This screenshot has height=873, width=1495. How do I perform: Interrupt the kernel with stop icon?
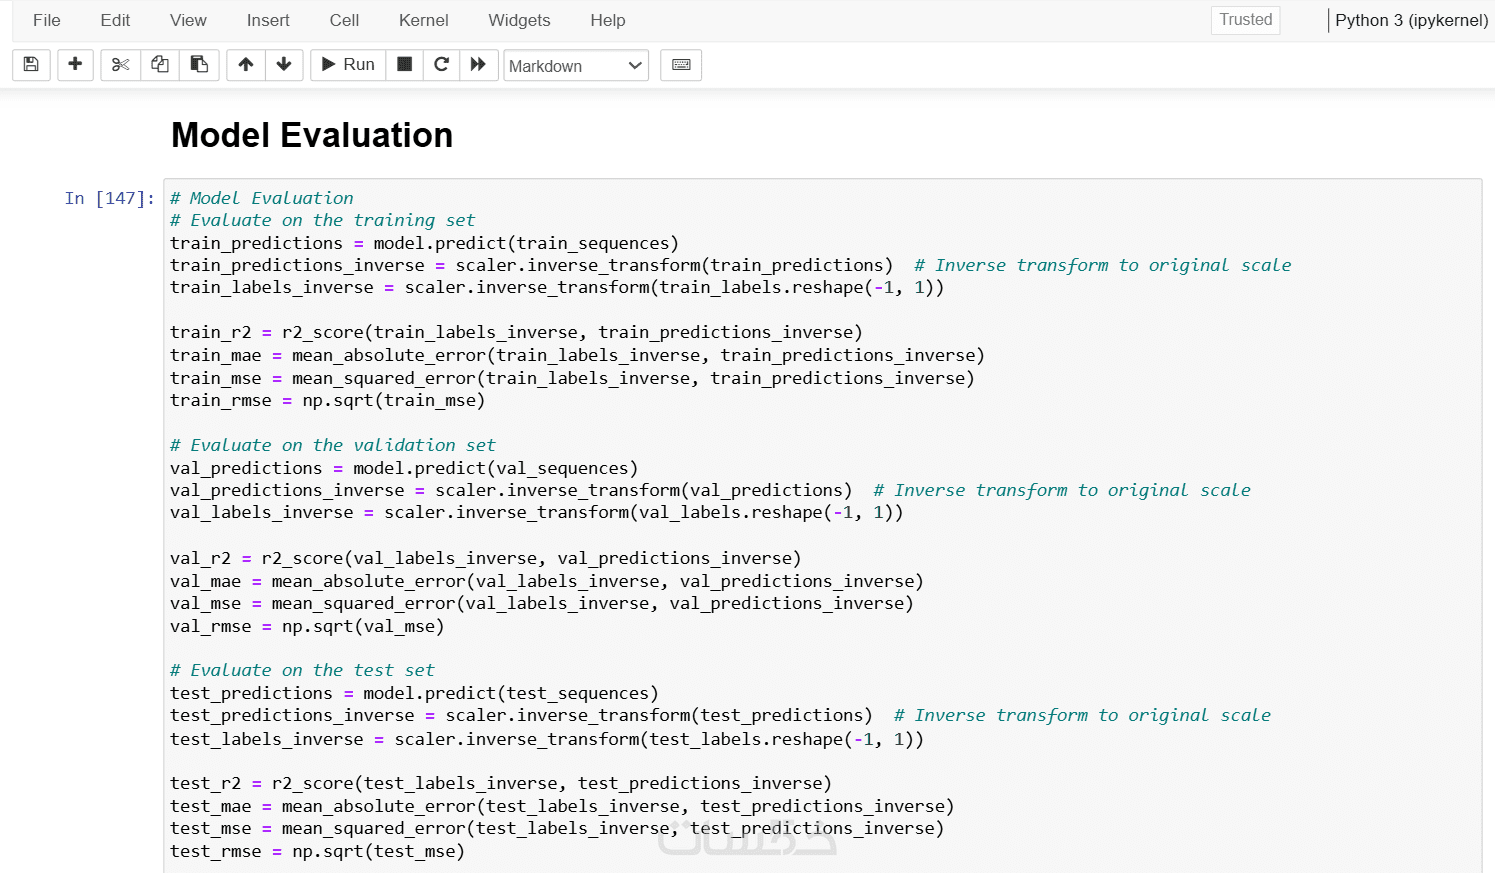pos(405,65)
